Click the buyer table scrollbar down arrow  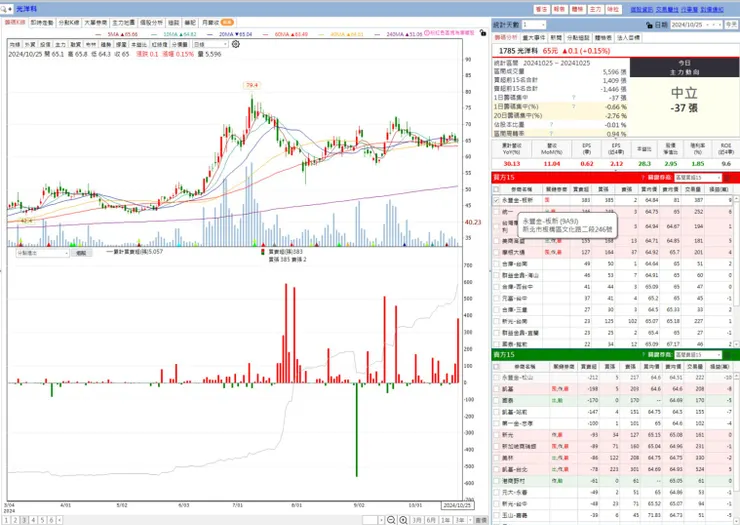(736, 345)
